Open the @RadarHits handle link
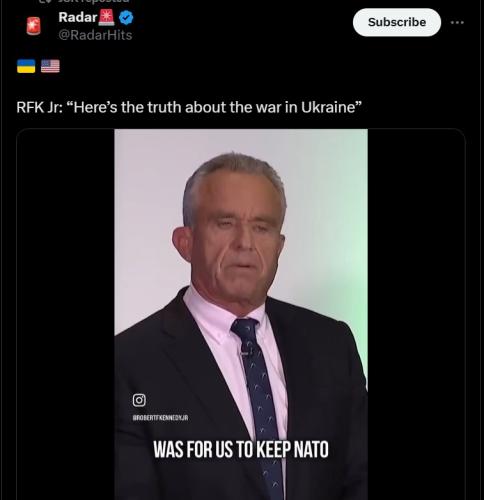The image size is (484, 500). point(95,35)
